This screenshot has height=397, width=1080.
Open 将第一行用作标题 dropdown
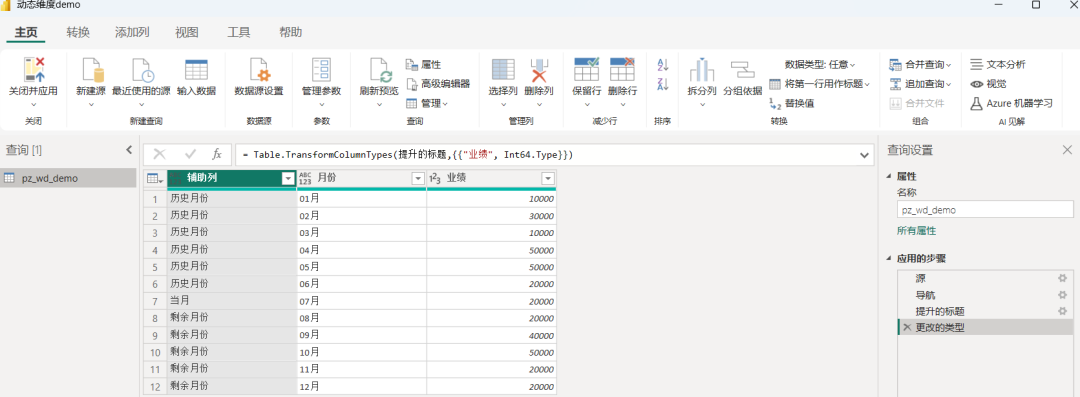820,84
